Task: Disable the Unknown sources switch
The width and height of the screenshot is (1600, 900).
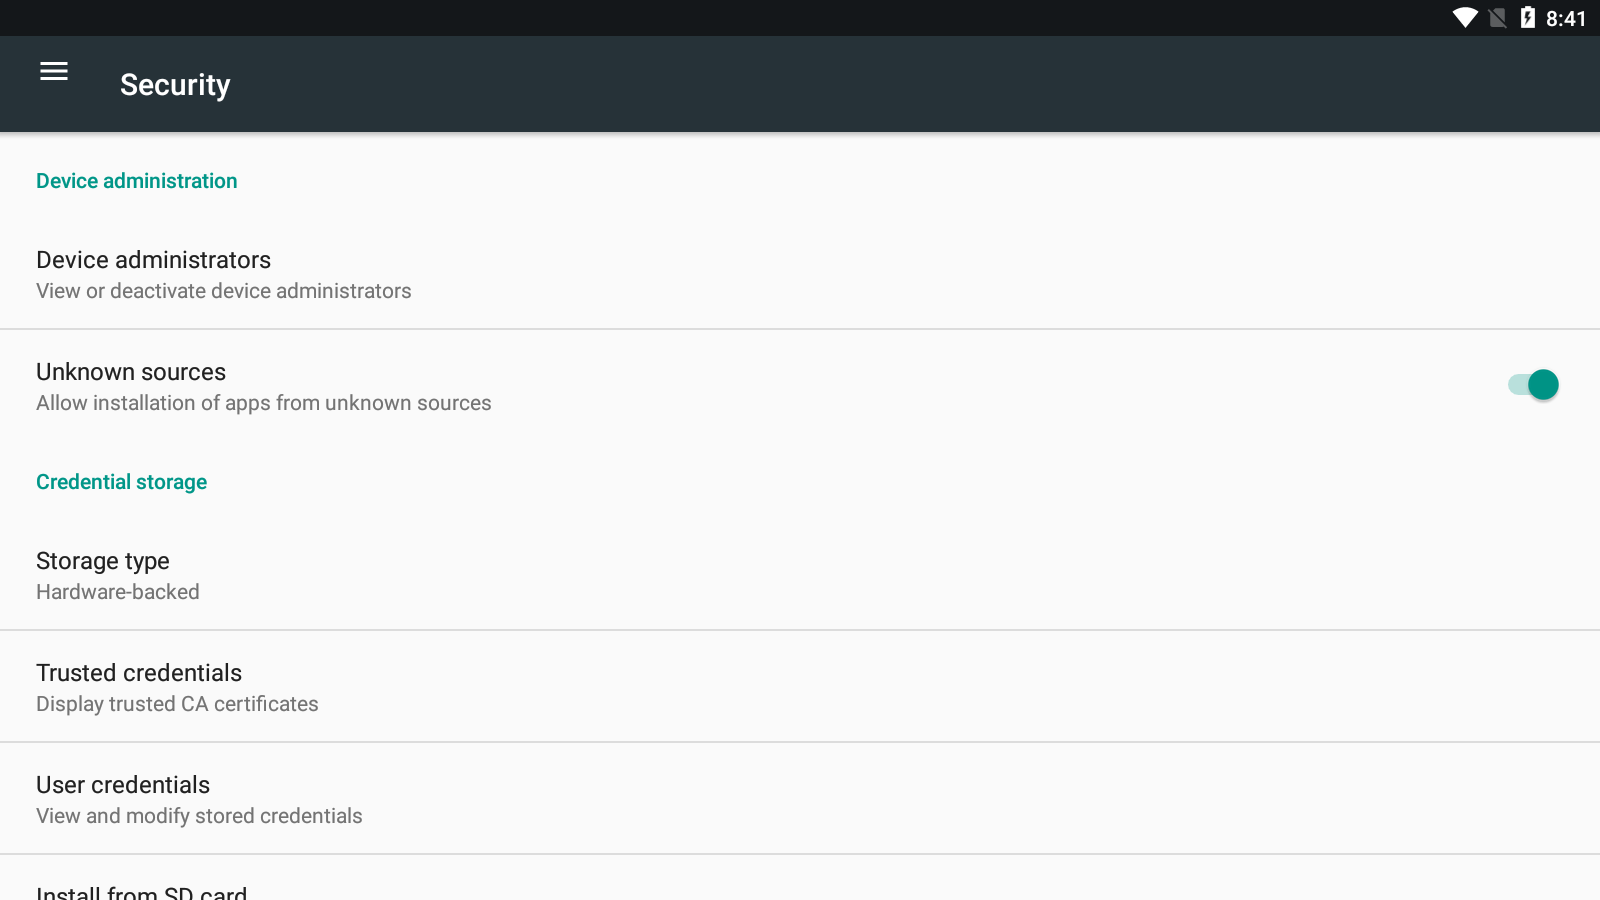Action: (1533, 385)
